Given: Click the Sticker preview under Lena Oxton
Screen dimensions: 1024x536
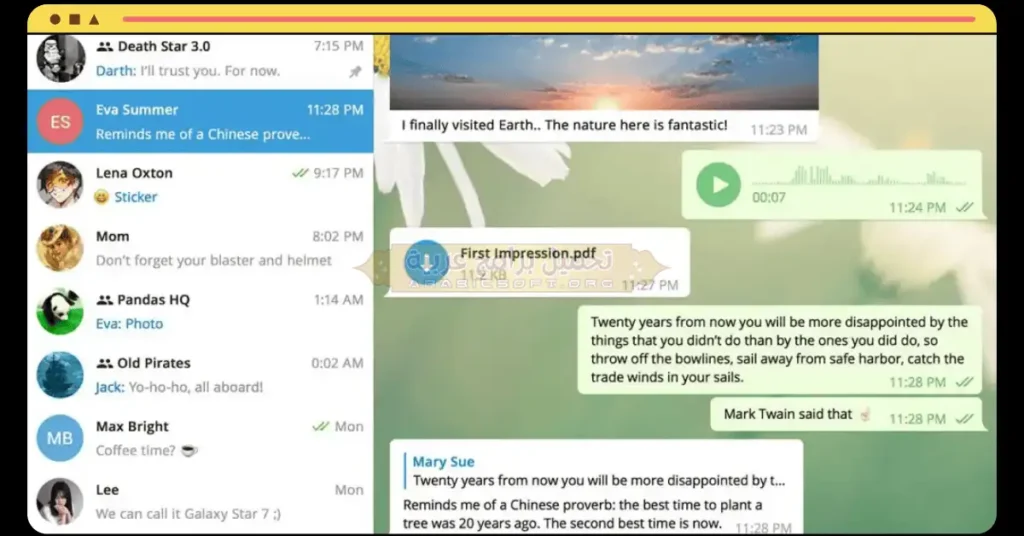Looking at the screenshot, I should (136, 197).
